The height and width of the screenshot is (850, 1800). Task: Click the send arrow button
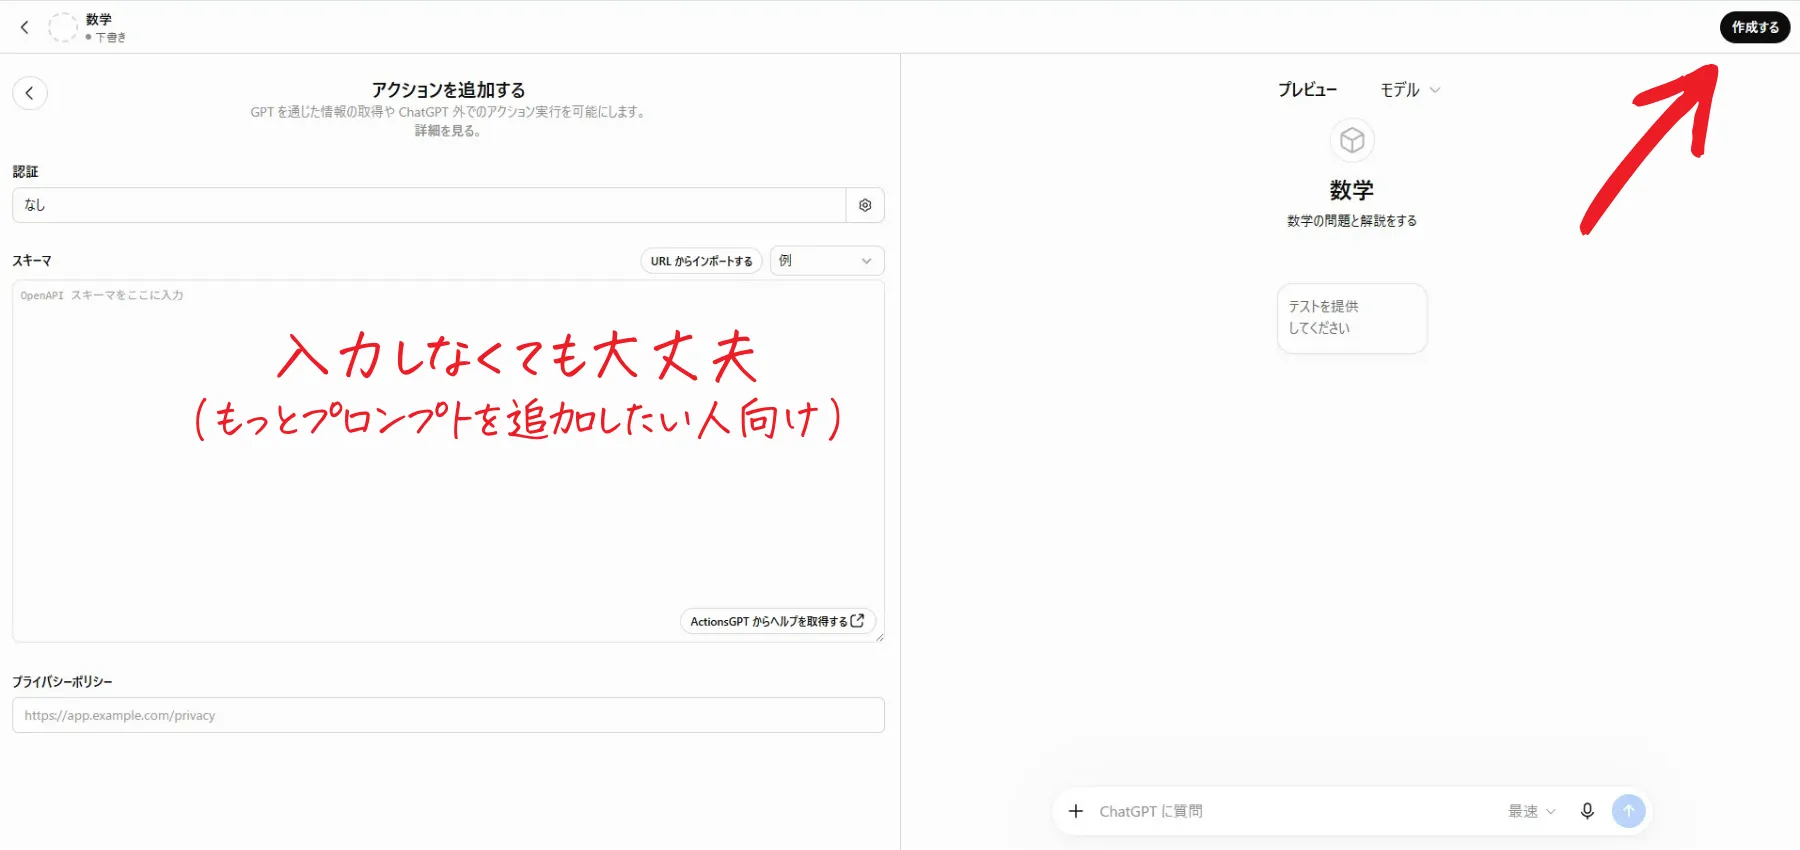(x=1628, y=811)
